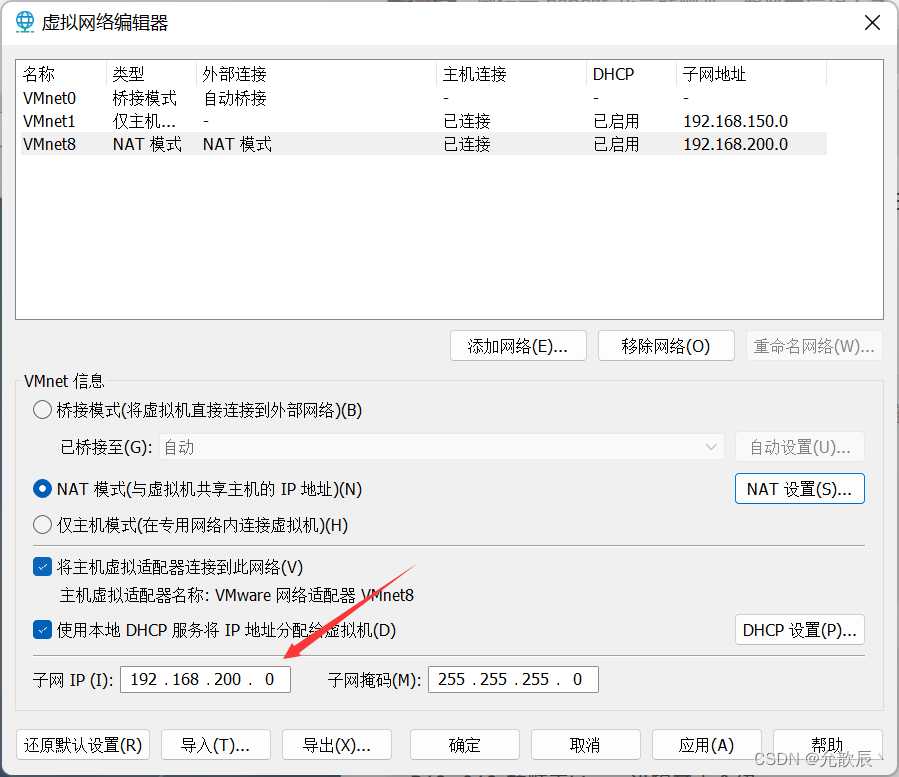This screenshot has width=899, height=777.
Task: Select the VMnet8 NAT network row
Action: click(x=424, y=144)
